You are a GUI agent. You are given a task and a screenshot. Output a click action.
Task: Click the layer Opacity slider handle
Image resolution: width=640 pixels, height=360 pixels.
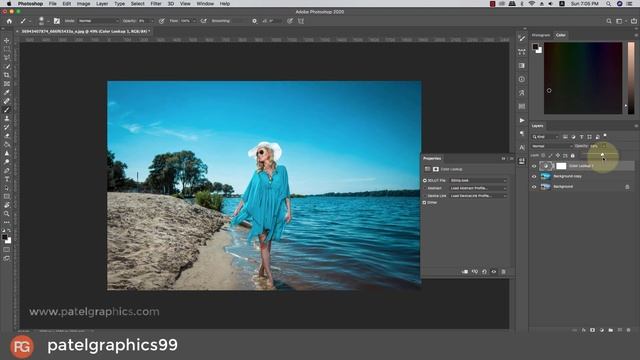602,154
